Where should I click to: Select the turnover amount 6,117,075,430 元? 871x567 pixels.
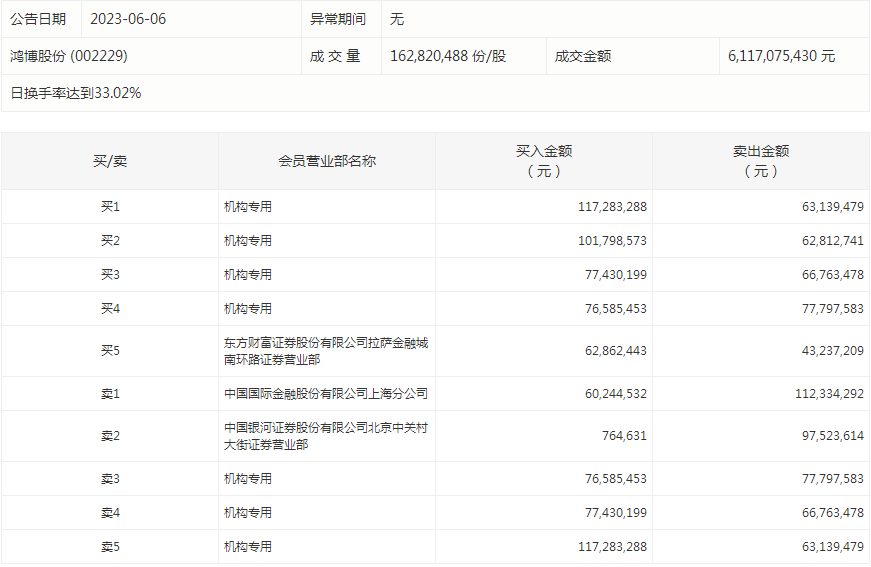(x=781, y=56)
